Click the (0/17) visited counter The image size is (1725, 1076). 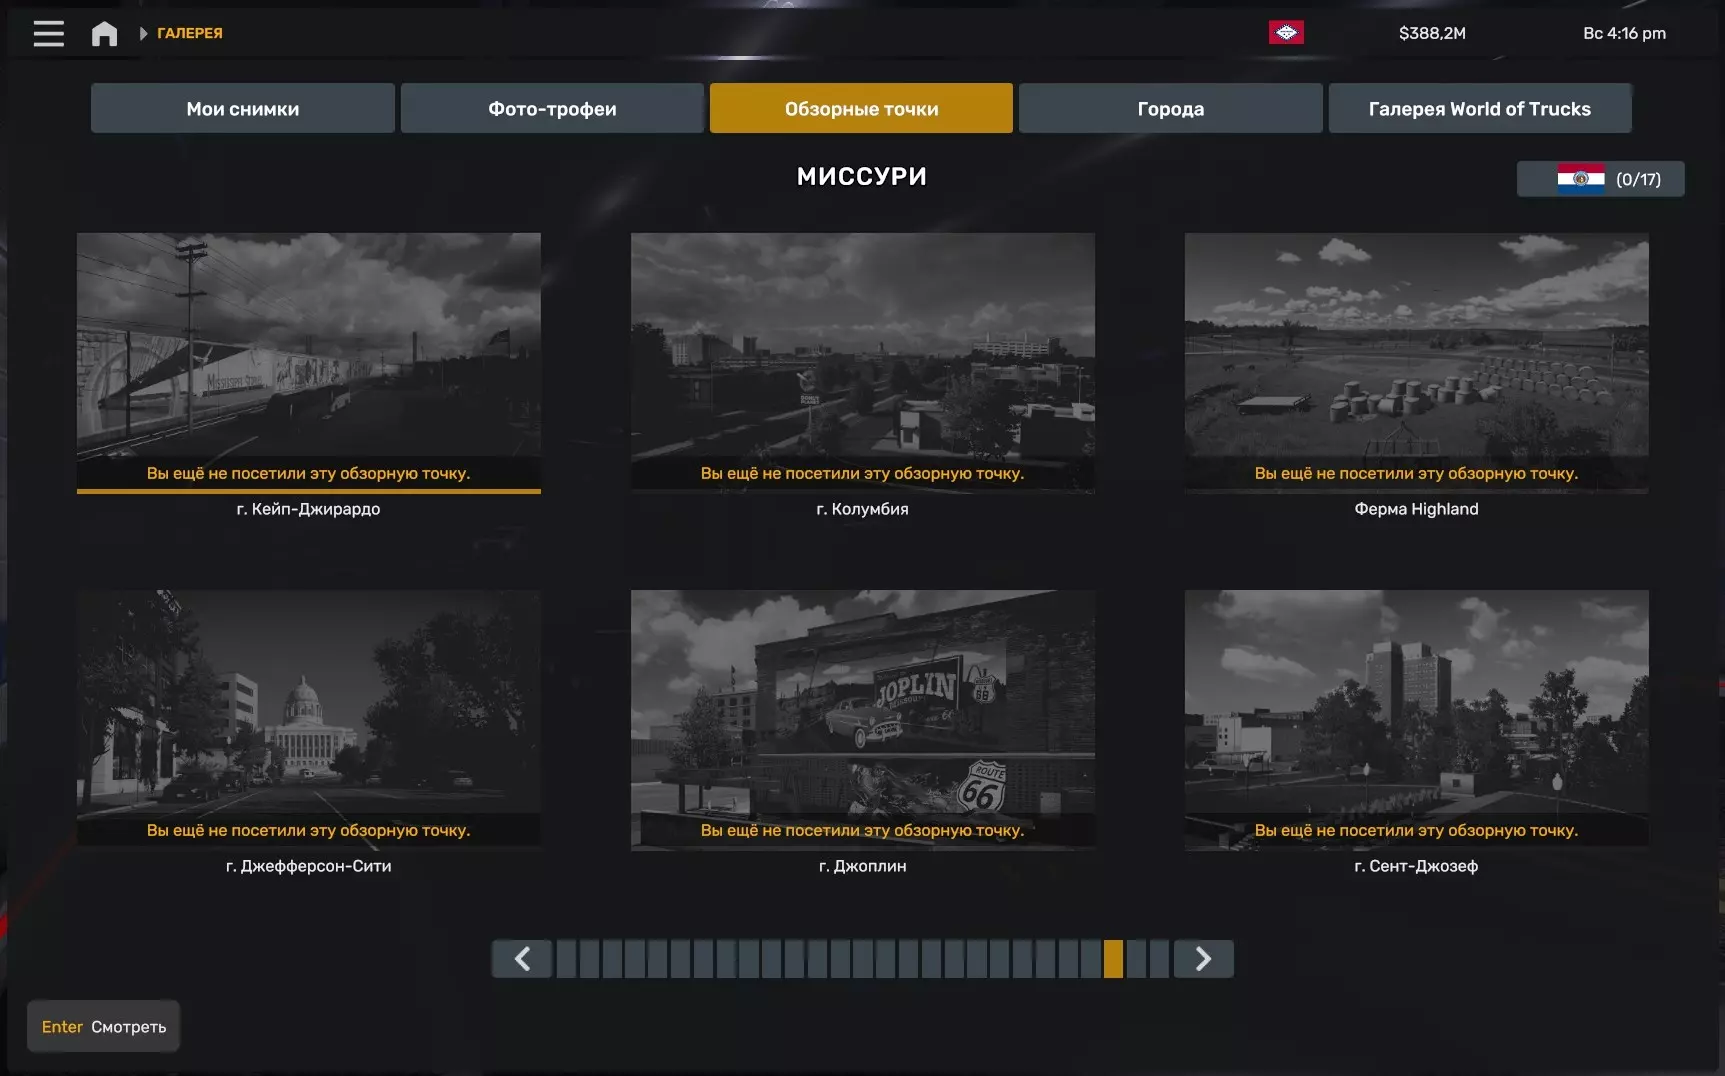pos(1638,180)
